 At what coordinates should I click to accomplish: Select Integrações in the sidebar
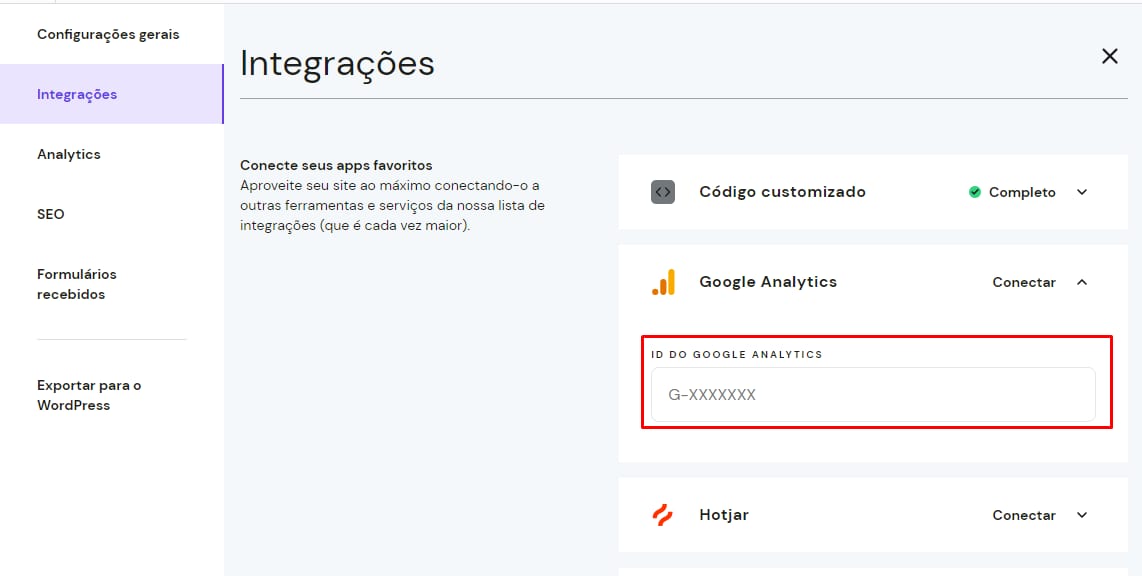pyautogui.click(x=77, y=94)
